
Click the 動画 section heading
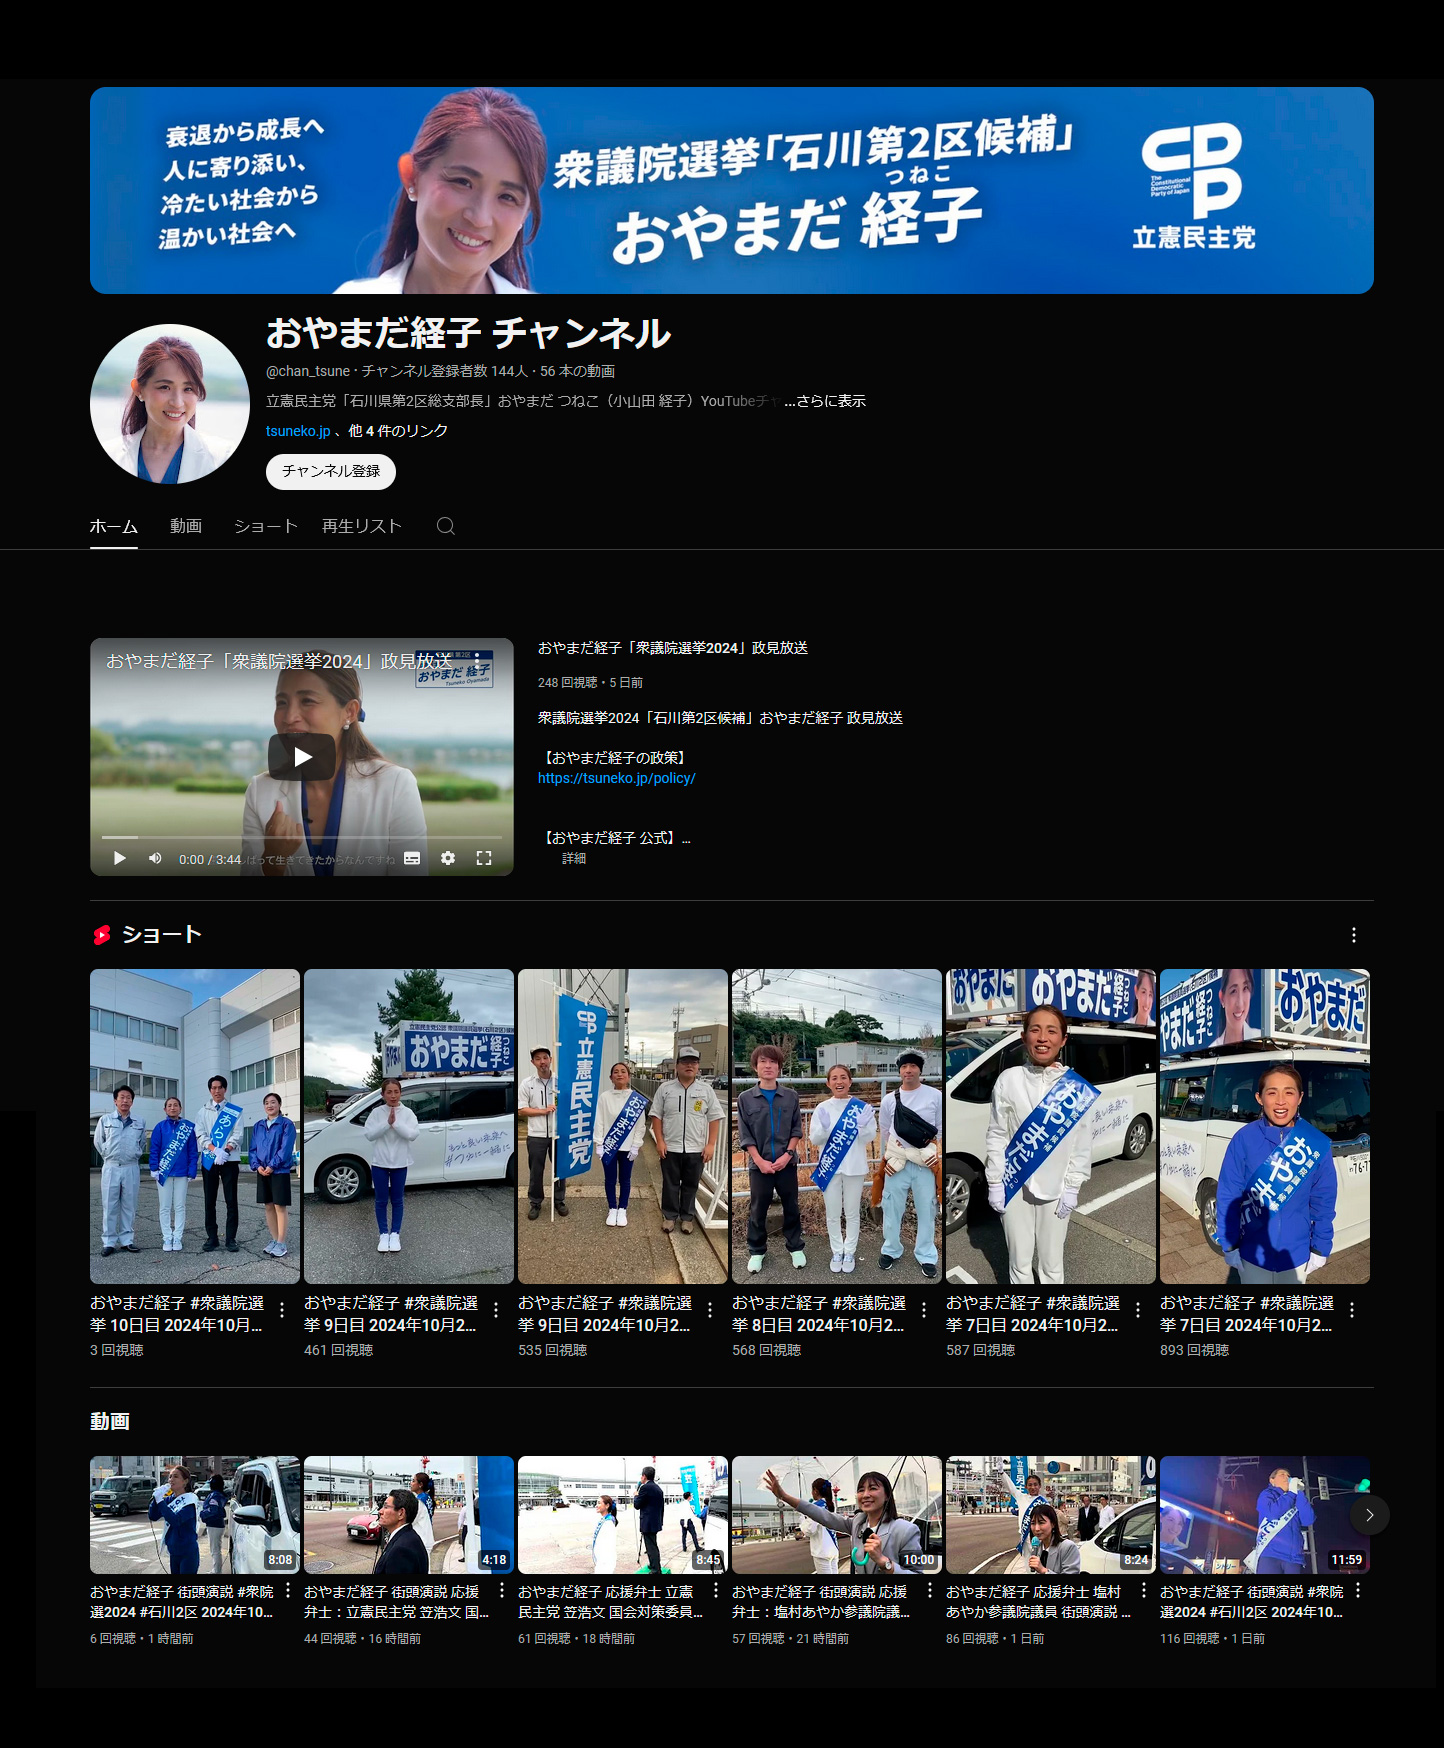(110, 1421)
